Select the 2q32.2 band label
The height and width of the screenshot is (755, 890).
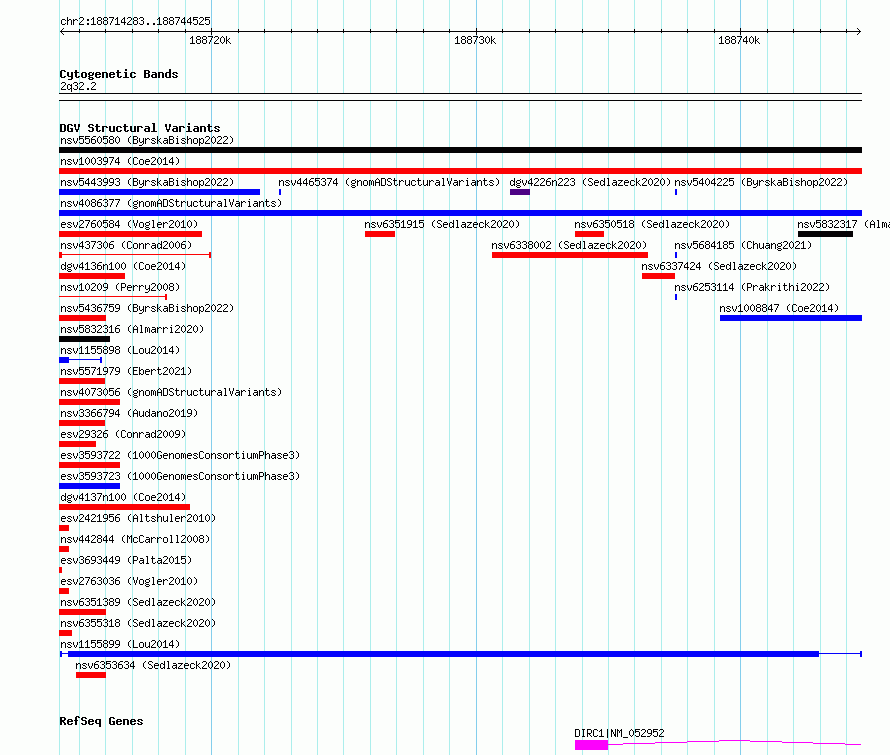78,86
